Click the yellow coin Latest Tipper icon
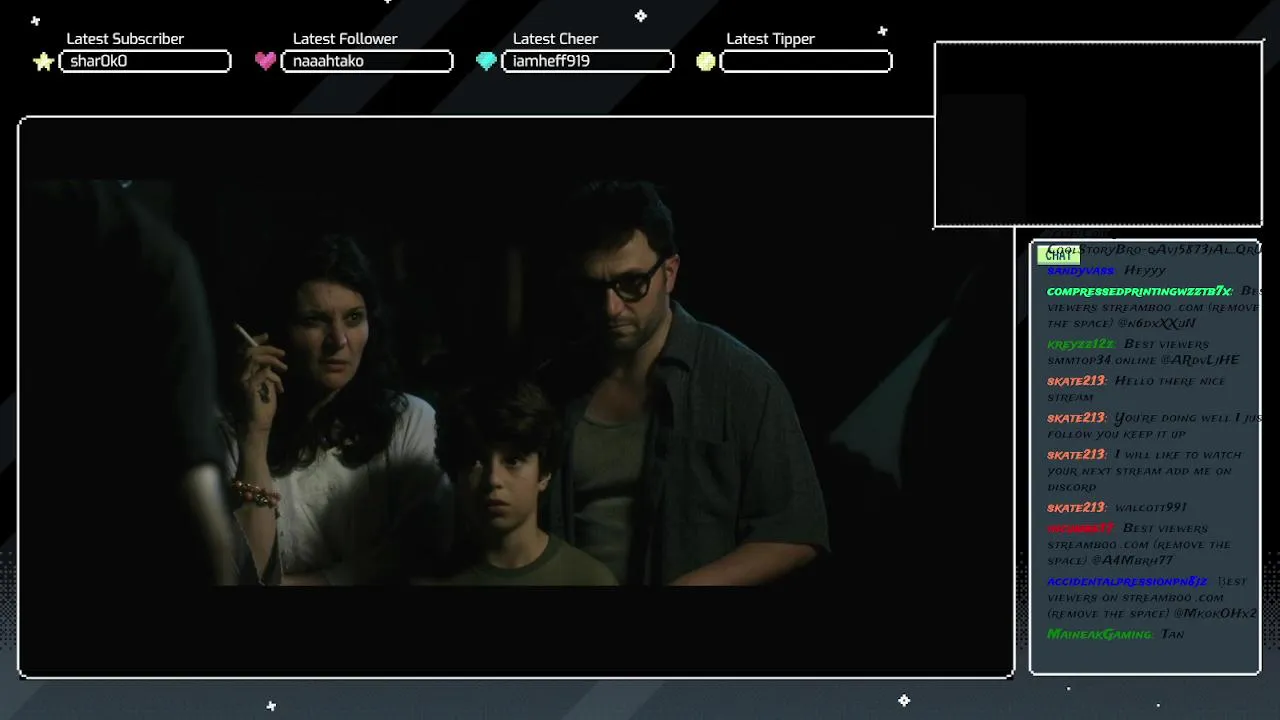Screen dimensions: 1280x720 point(706,61)
